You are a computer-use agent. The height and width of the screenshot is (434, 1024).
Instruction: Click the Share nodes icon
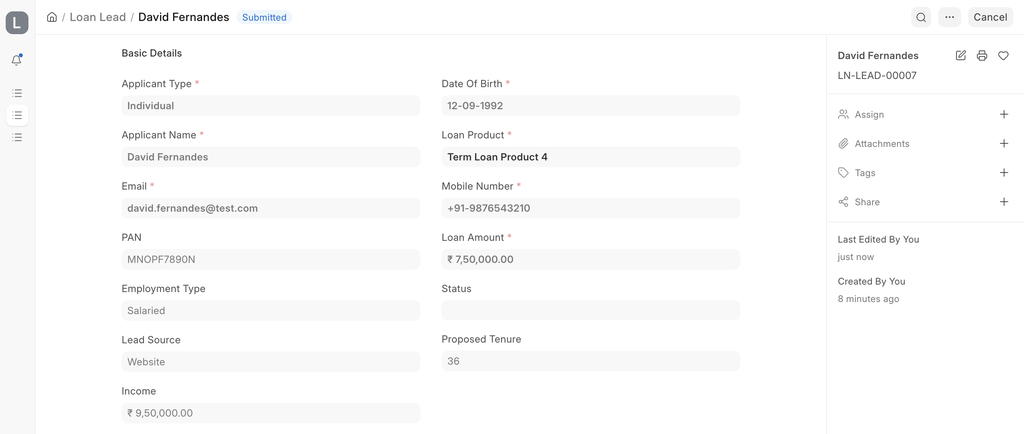pyautogui.click(x=843, y=202)
